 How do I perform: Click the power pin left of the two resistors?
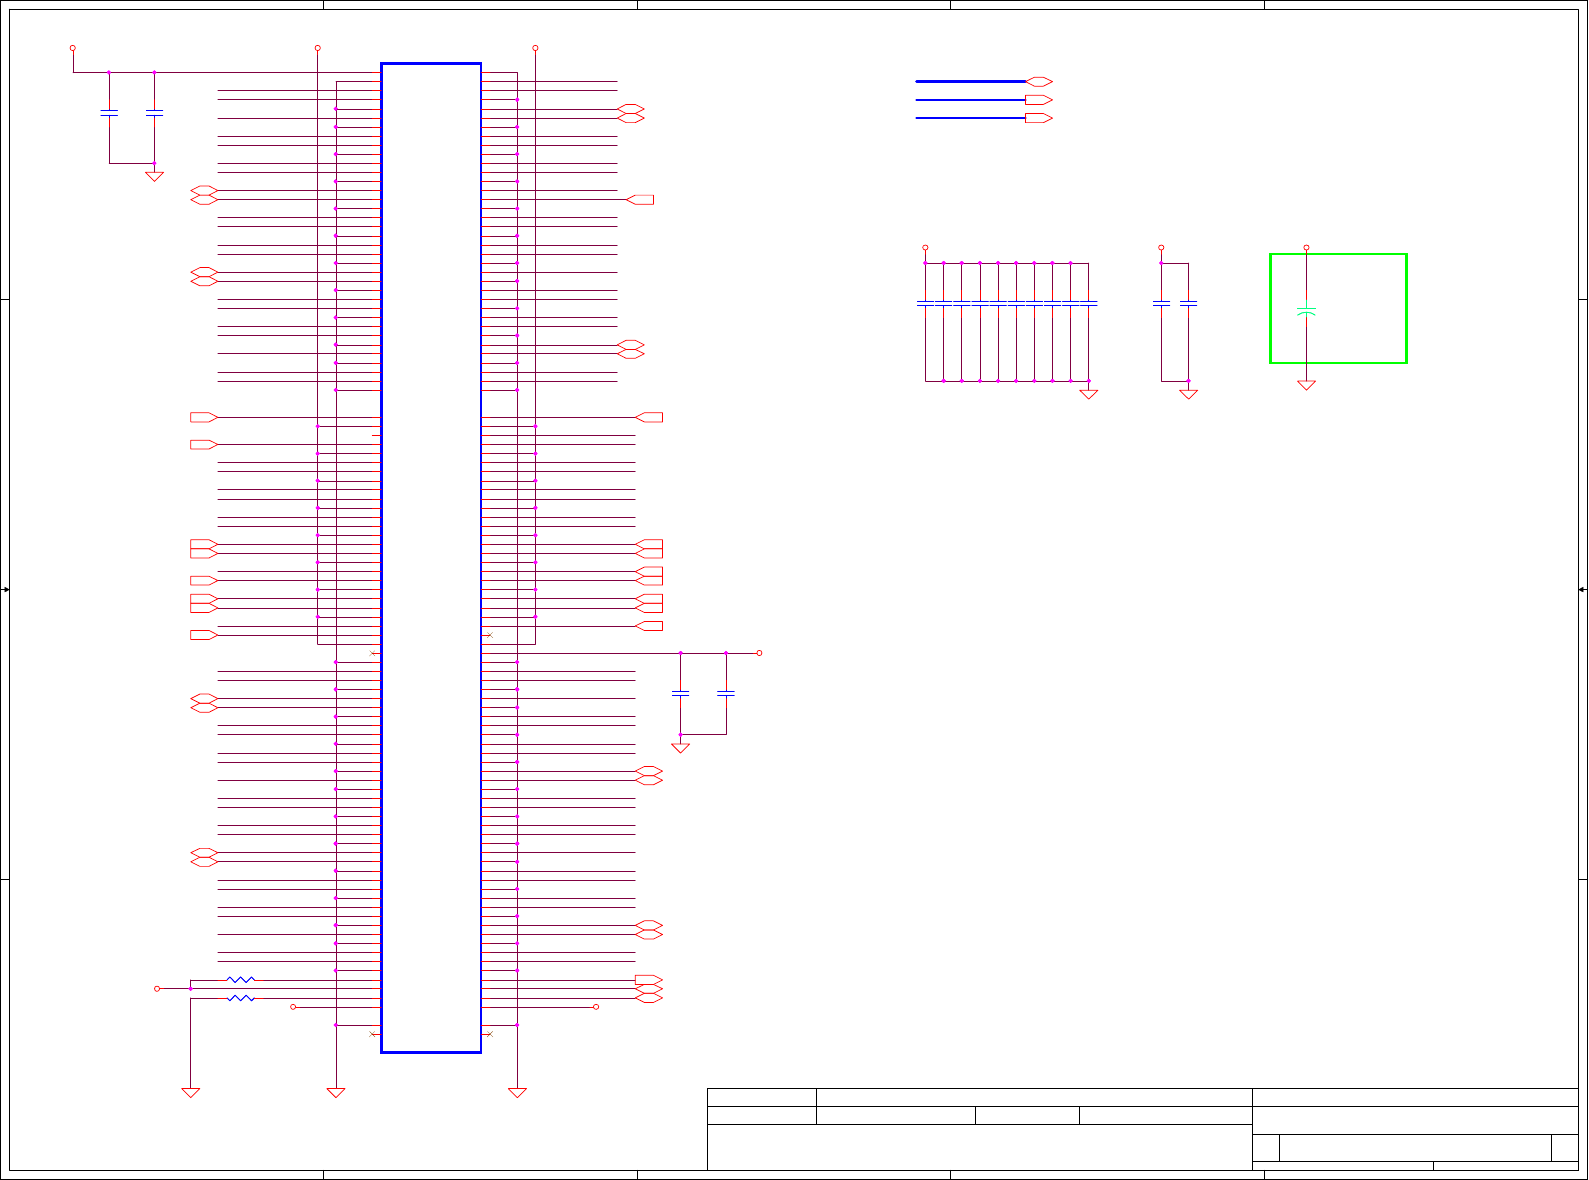[x=157, y=988]
